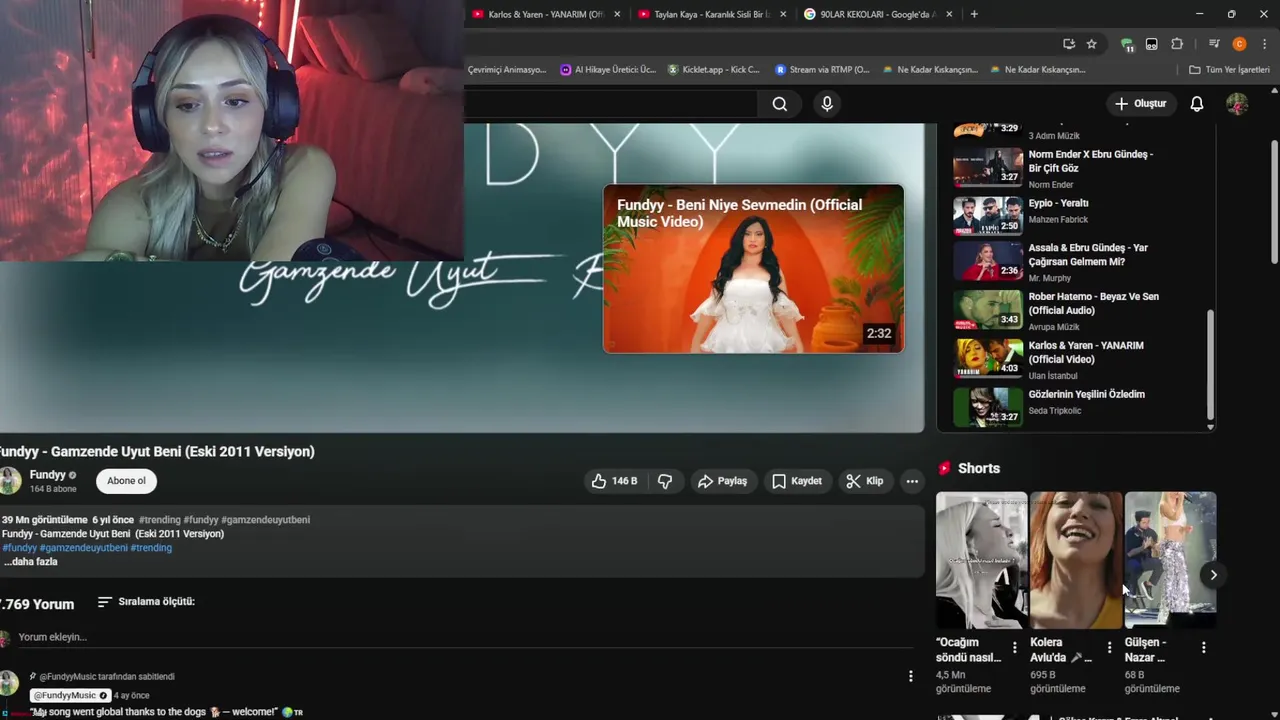Viewport: 1280px width, 720px height.
Task: Open the green extension with badge 11
Action: coord(1127,44)
